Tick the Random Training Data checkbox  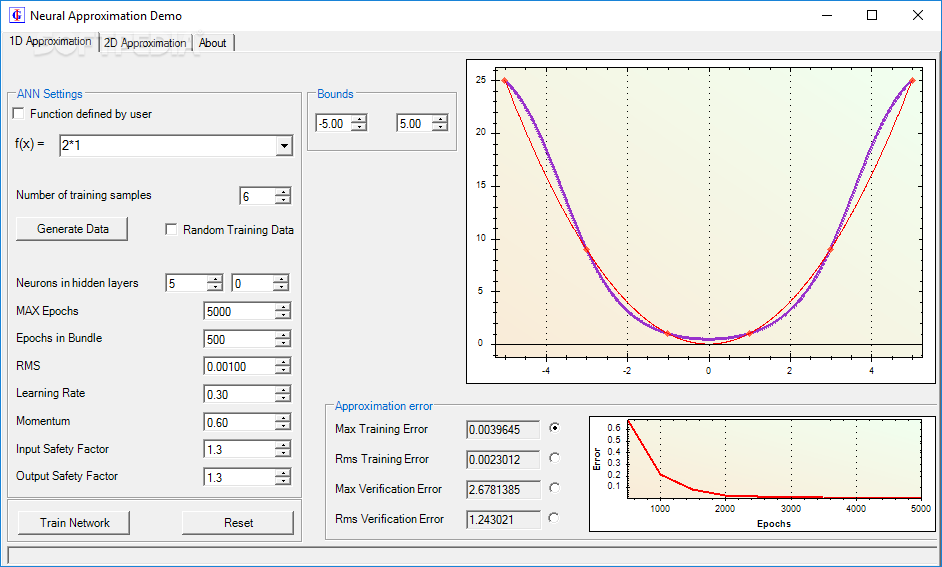coord(171,229)
